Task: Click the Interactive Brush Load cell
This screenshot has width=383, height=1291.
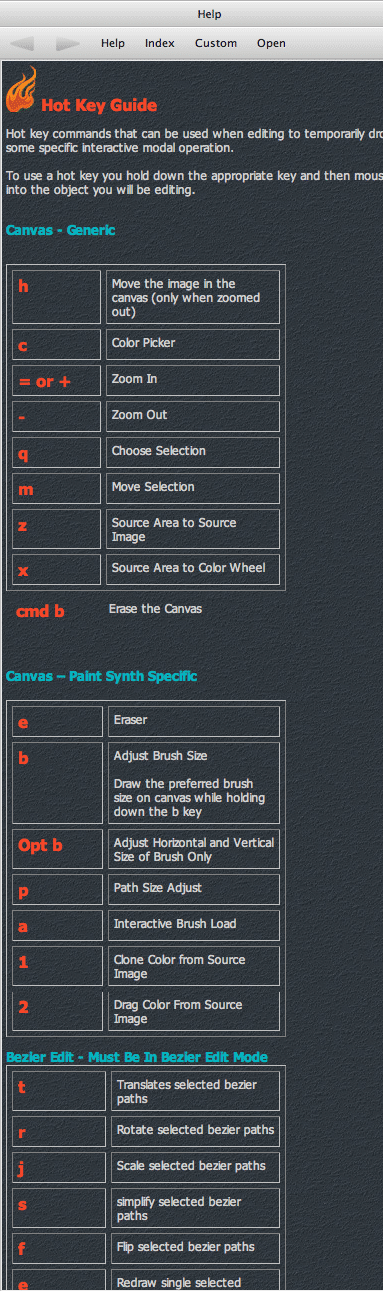Action: [x=194, y=925]
